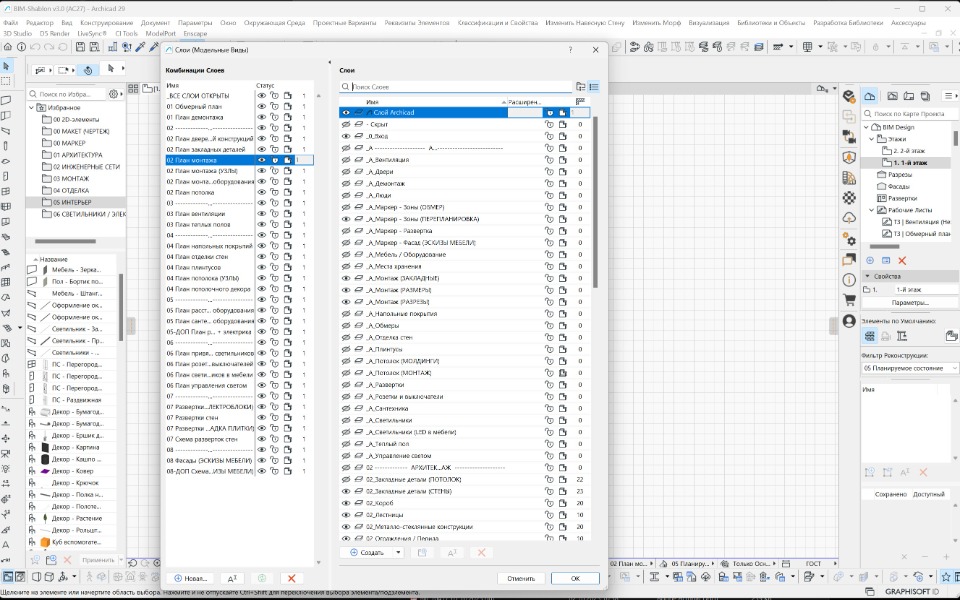Viewport: 960px width, 600px height.
Task: Click Поиск Слоев search field
Action: point(456,87)
